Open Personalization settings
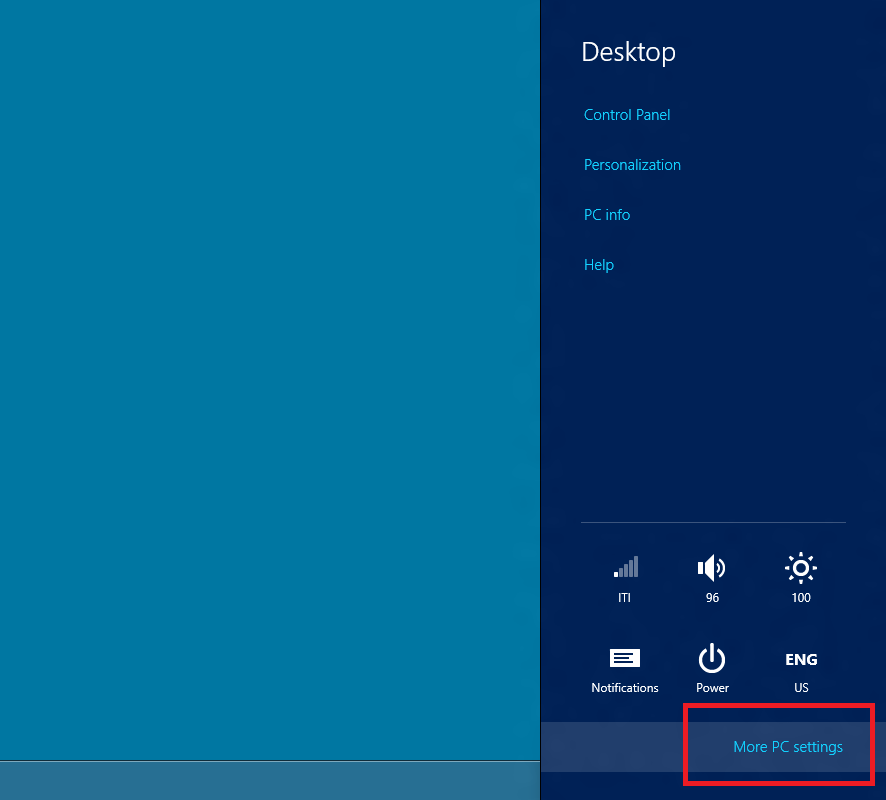This screenshot has height=800, width=886. [632, 164]
